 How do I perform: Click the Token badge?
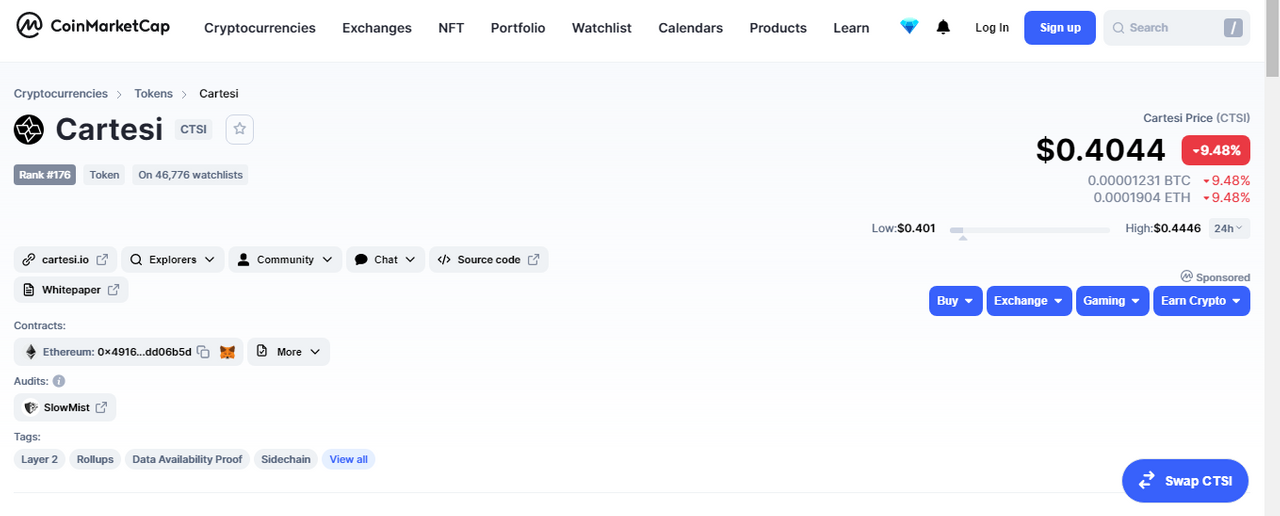[x=105, y=175]
